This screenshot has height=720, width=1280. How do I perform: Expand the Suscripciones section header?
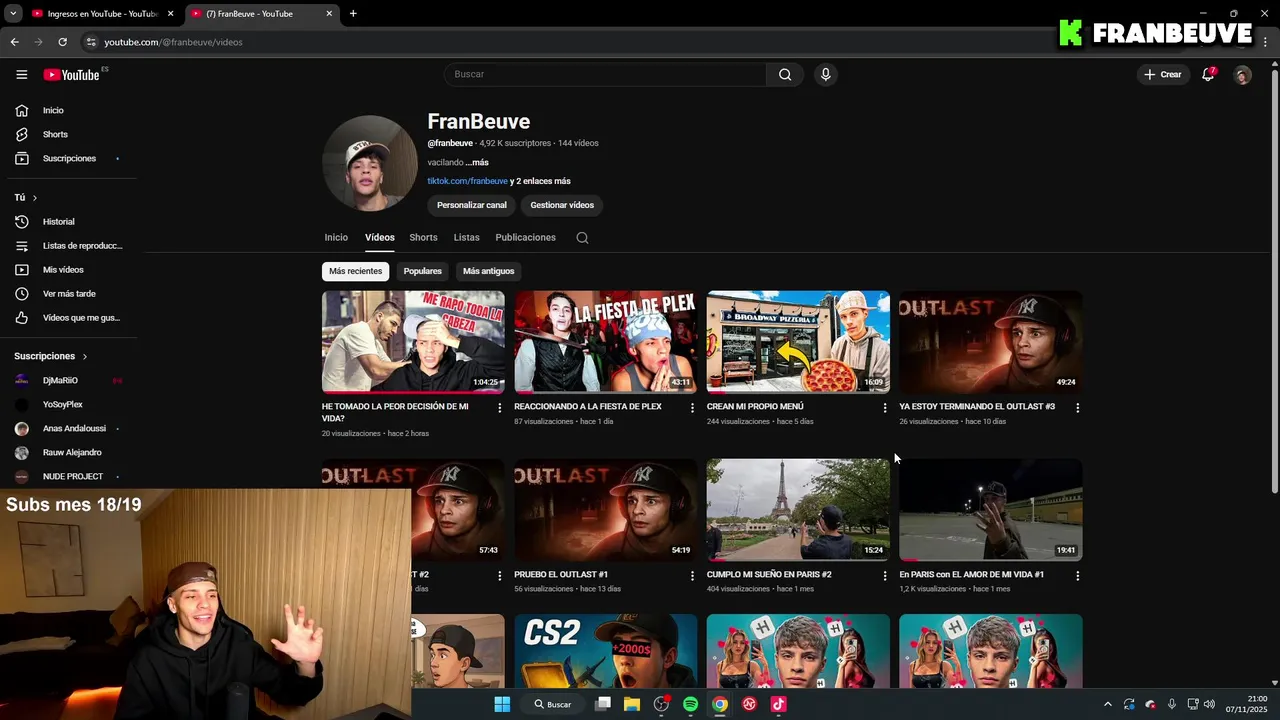pos(51,356)
